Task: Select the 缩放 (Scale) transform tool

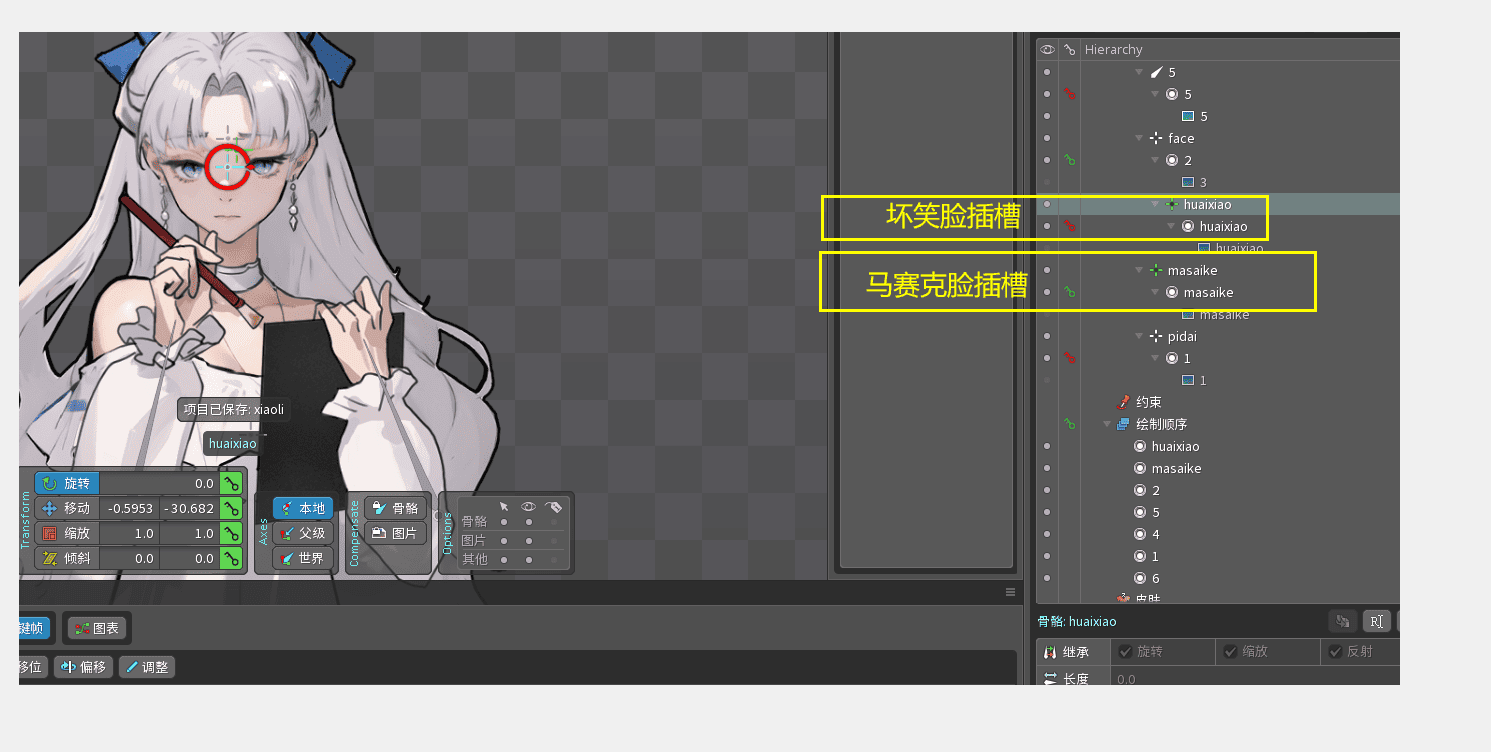Action: 67,533
